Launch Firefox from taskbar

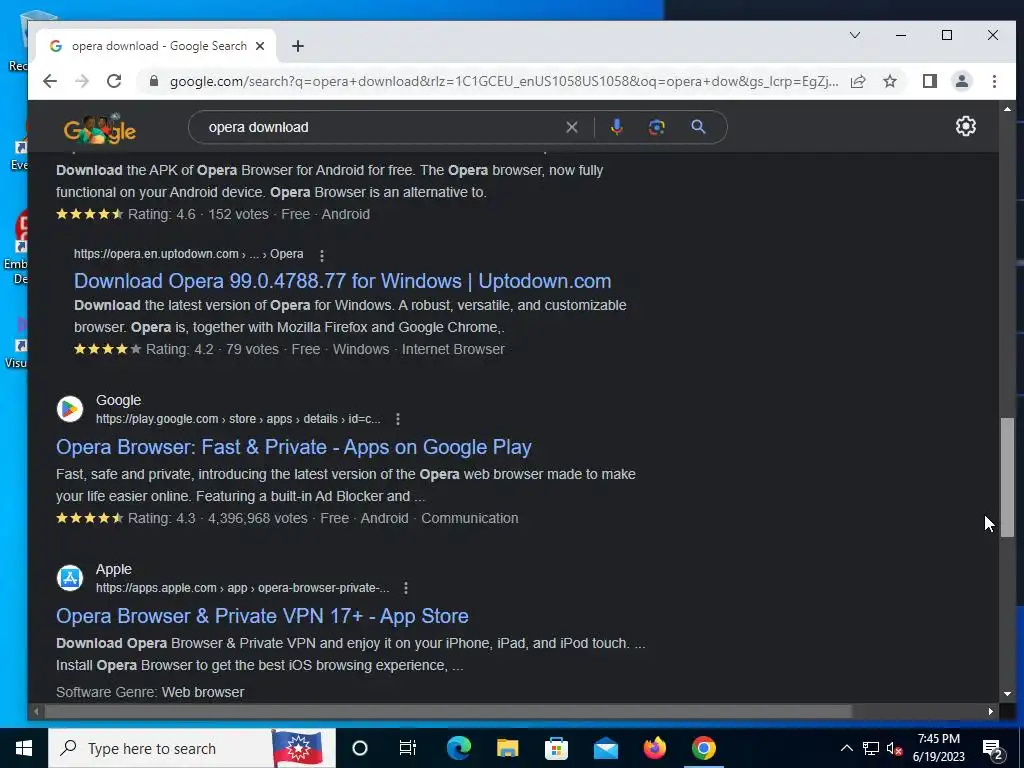[x=654, y=748]
